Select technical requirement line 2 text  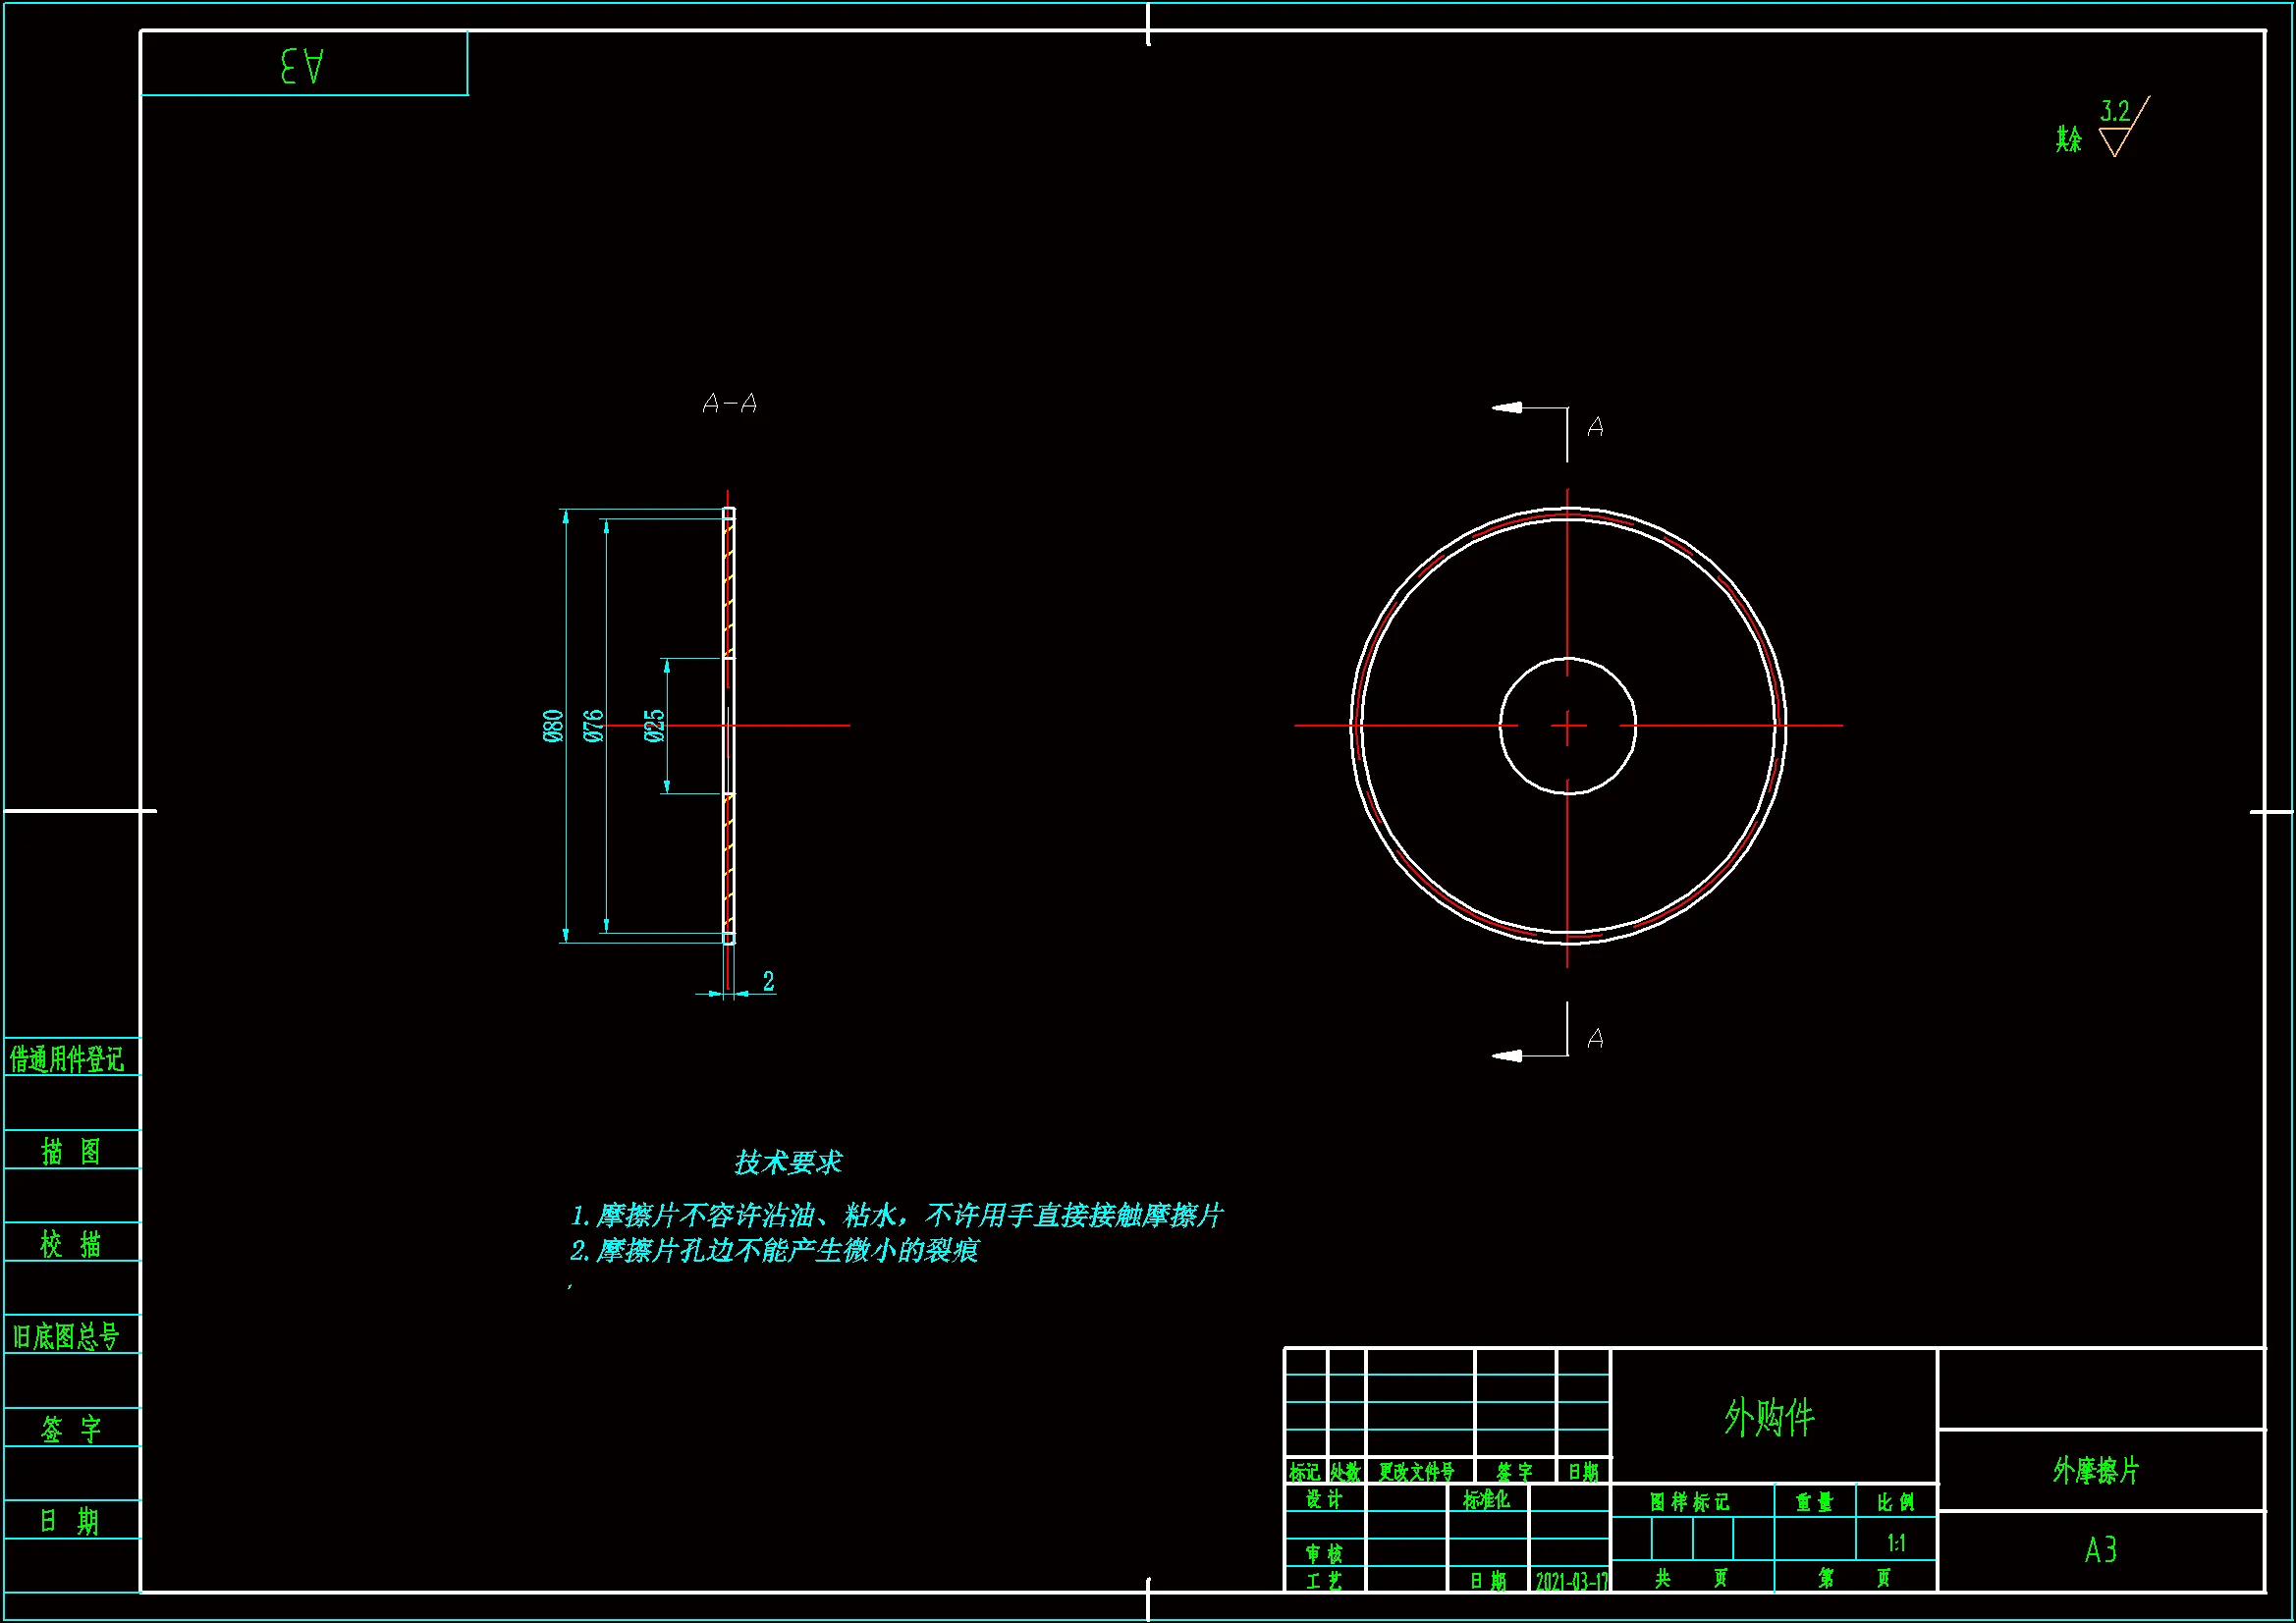pyautogui.click(x=774, y=1251)
